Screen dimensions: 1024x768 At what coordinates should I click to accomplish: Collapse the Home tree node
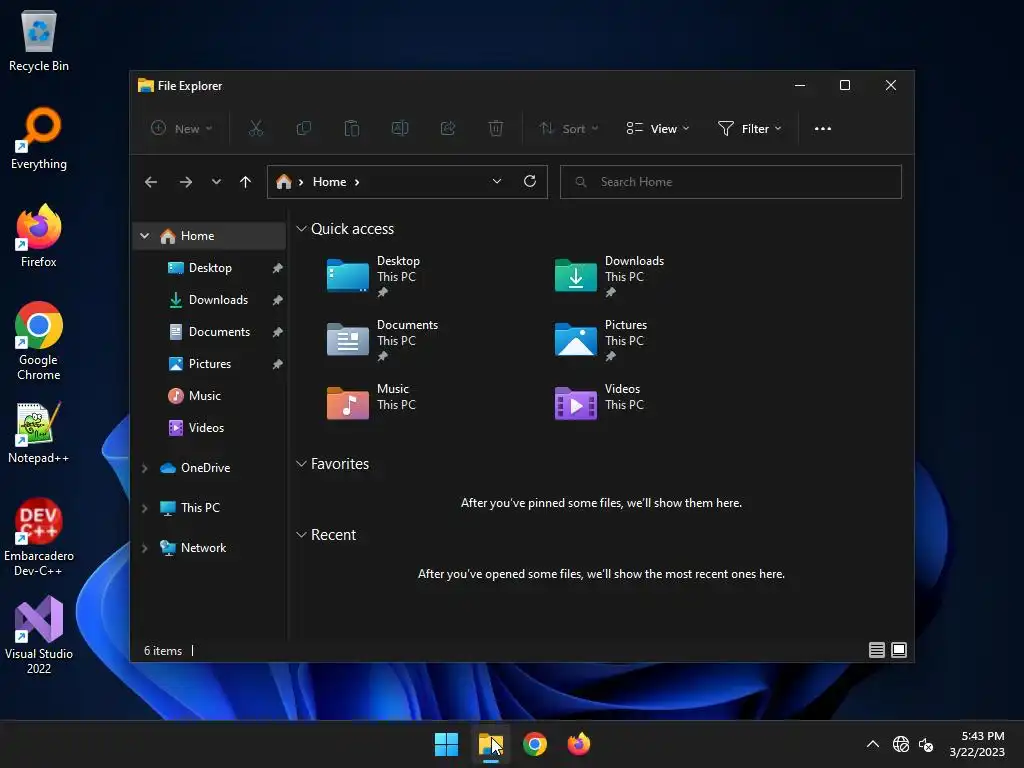click(x=145, y=236)
